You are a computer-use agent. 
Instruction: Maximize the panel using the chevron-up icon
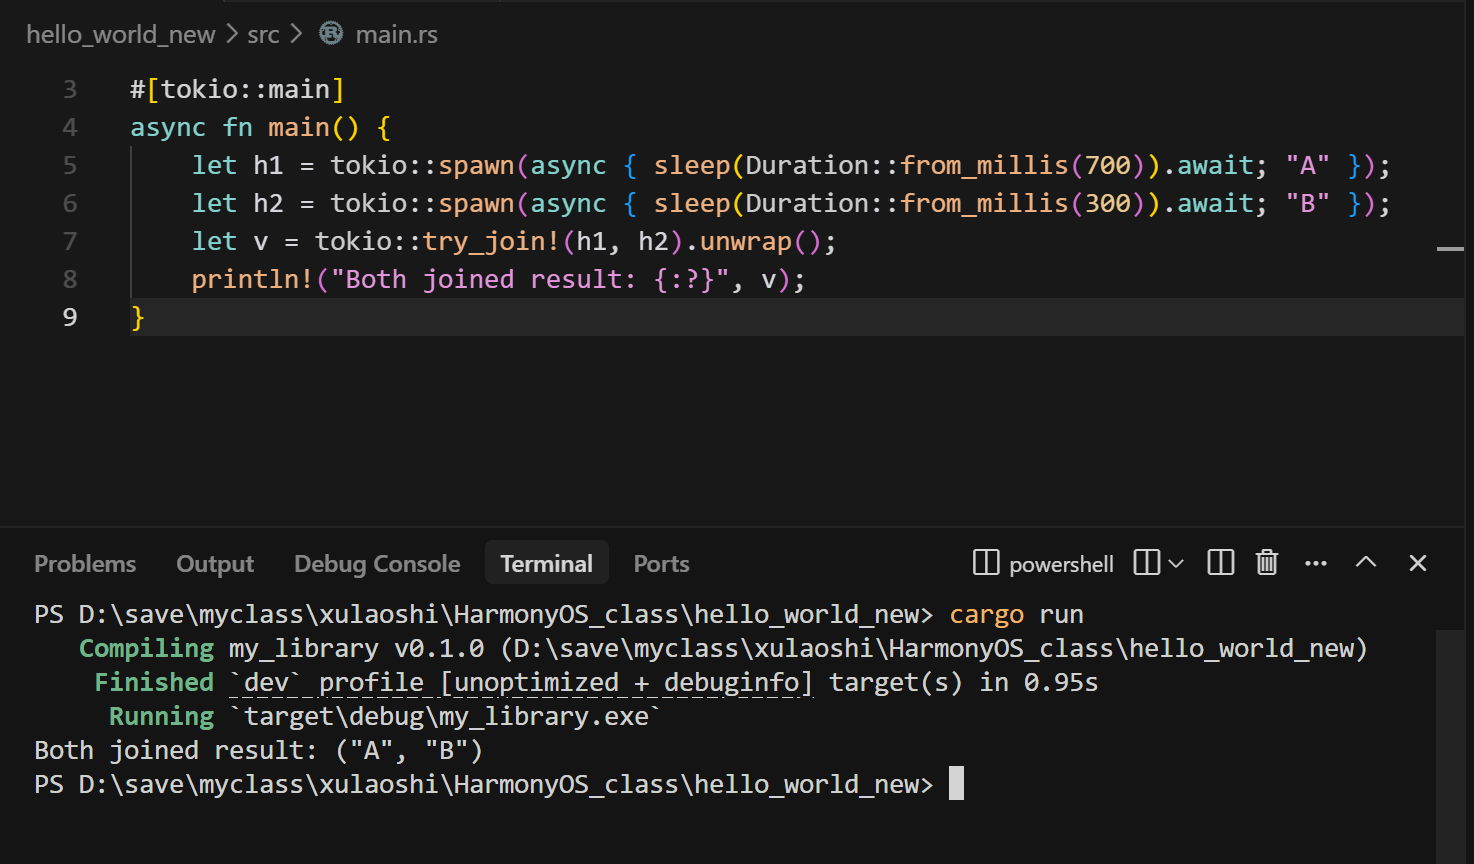tap(1366, 563)
